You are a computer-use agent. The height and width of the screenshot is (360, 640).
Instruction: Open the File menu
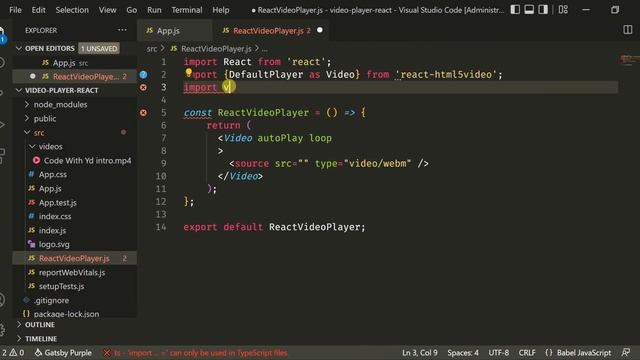point(15,10)
